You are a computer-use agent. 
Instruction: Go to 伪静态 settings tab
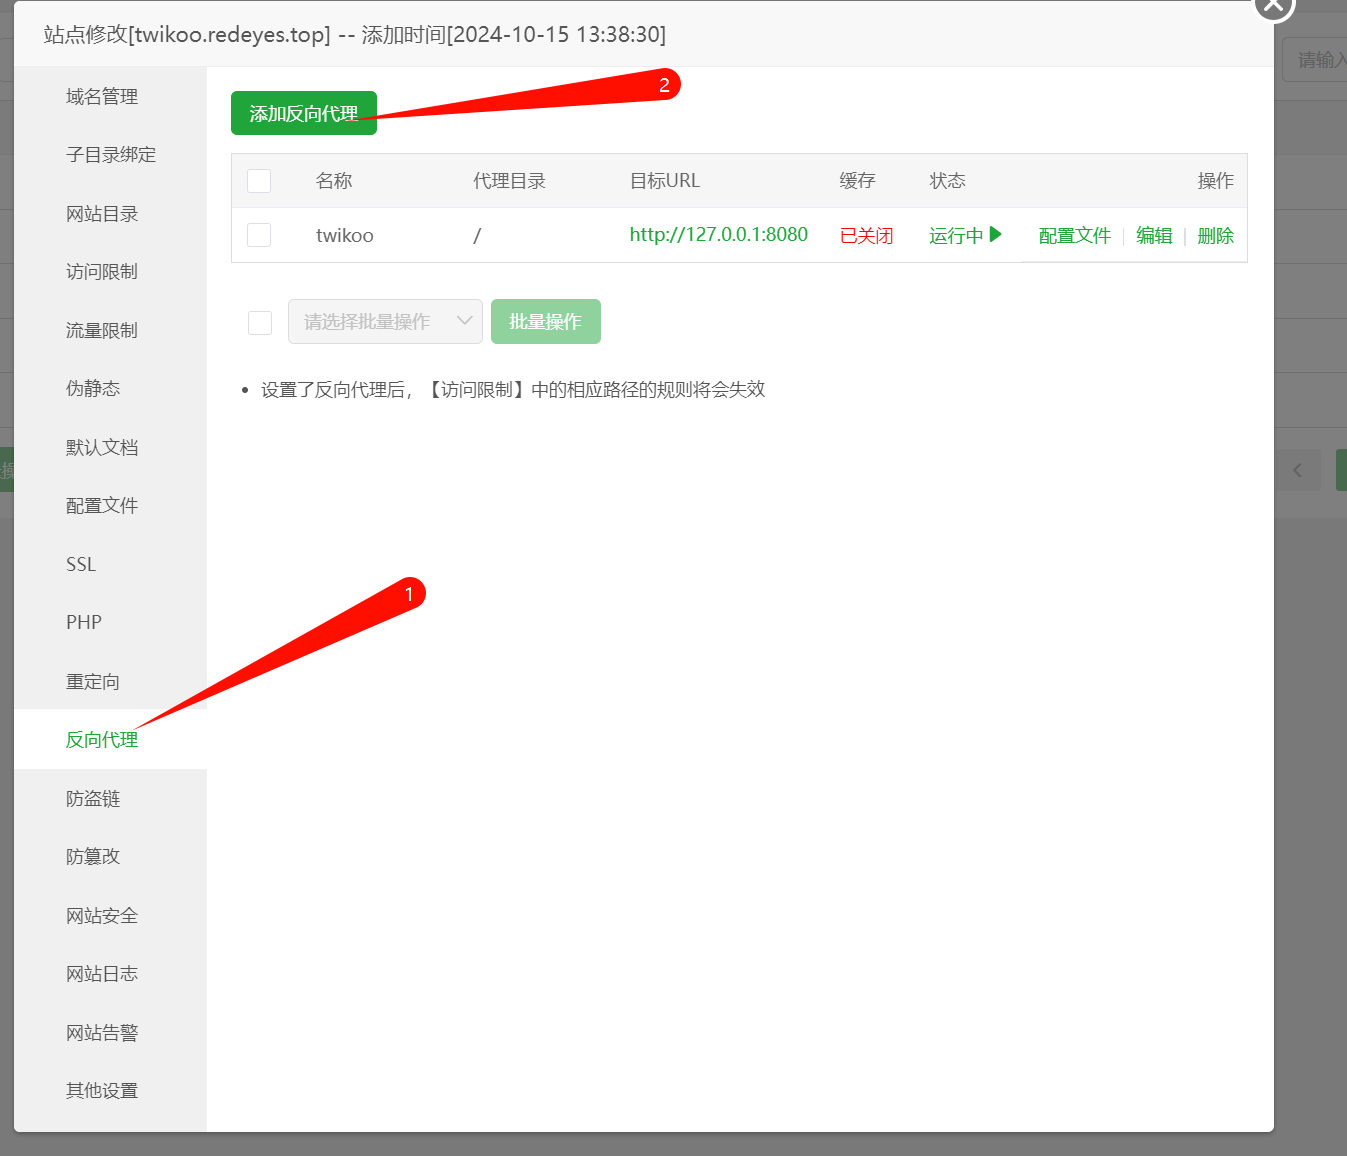click(93, 389)
